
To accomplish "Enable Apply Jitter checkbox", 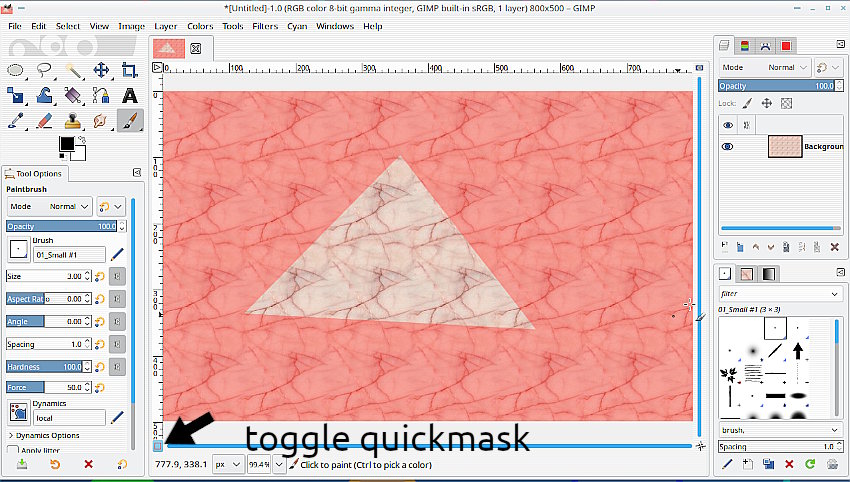I will pos(13,450).
